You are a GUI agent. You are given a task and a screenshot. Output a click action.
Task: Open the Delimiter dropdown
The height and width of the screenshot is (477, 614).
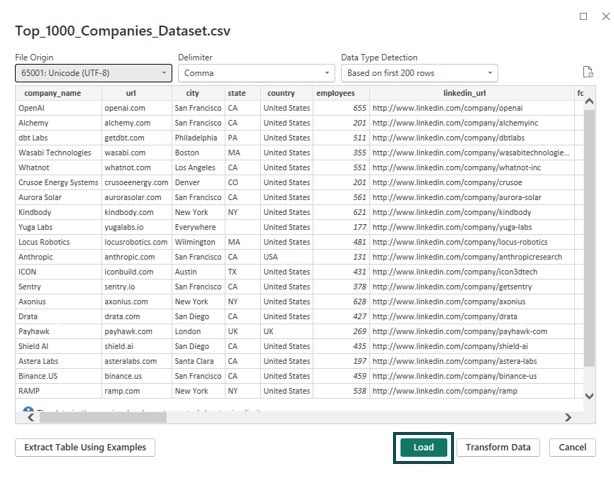(256, 73)
